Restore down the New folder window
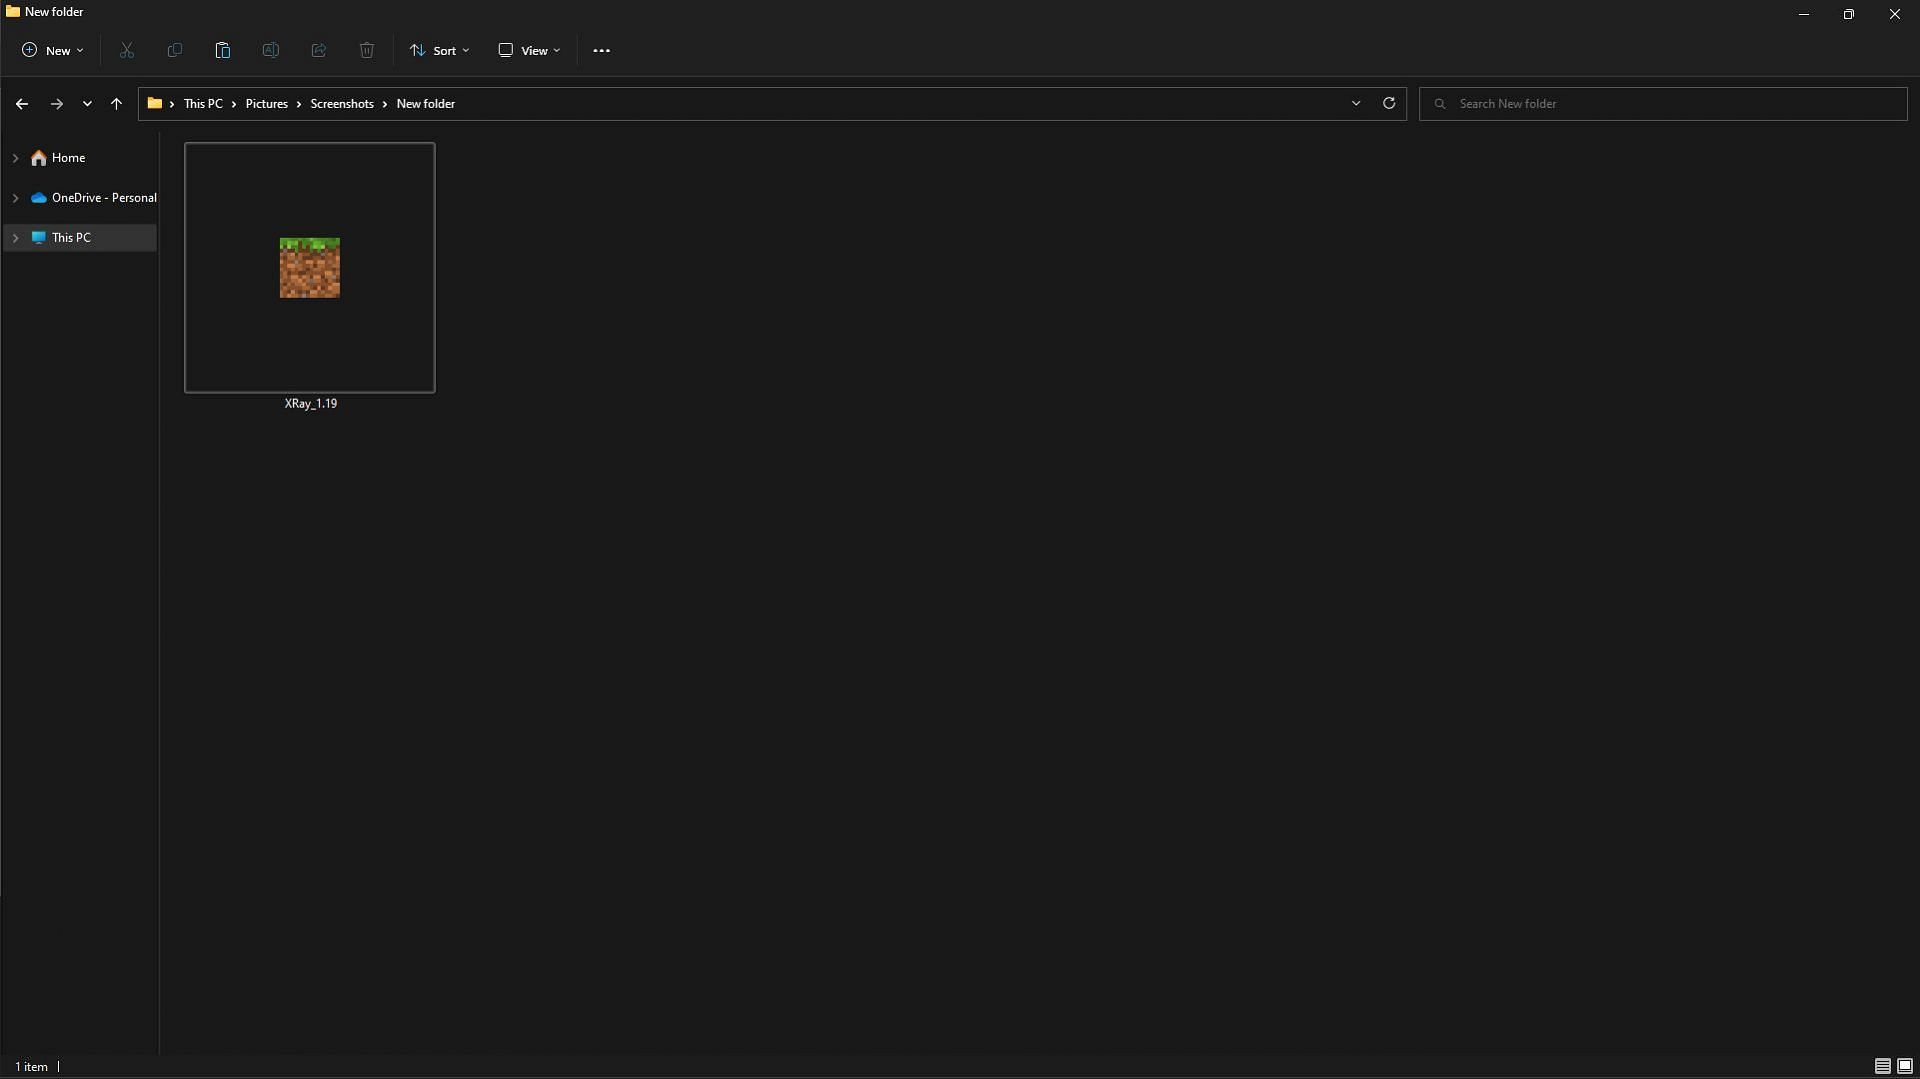The height and width of the screenshot is (1079, 1920). pyautogui.click(x=1849, y=14)
